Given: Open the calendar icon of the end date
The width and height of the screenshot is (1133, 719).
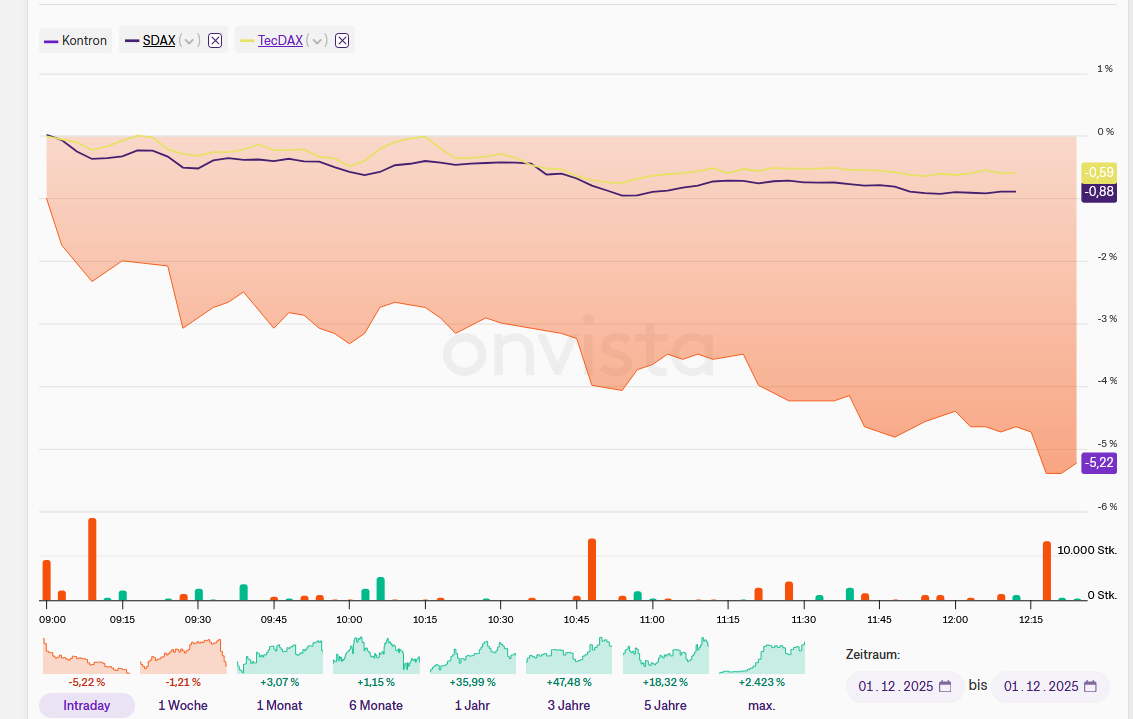Looking at the screenshot, I should pos(1090,686).
